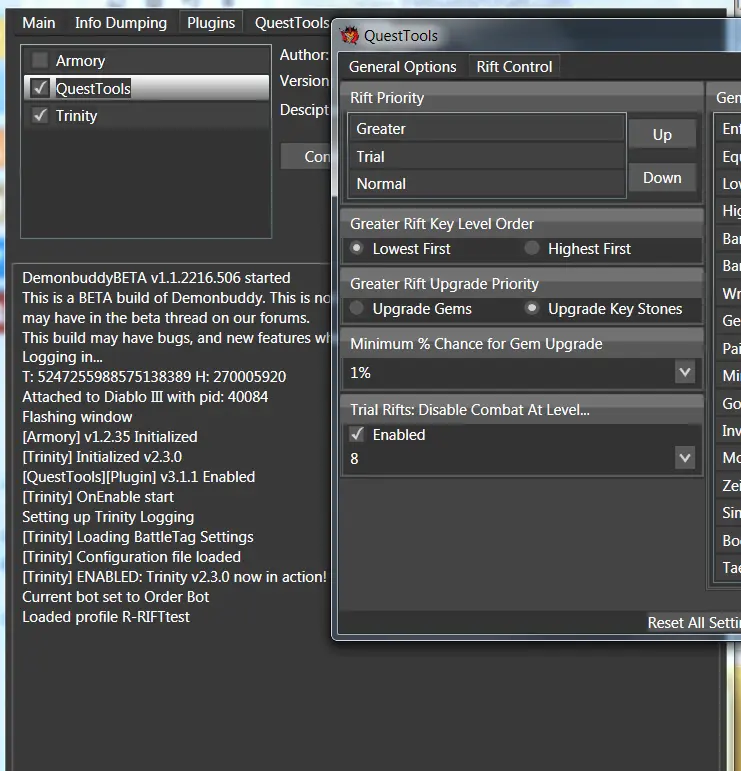Enable the Armory plugin checkbox

(x=40, y=60)
